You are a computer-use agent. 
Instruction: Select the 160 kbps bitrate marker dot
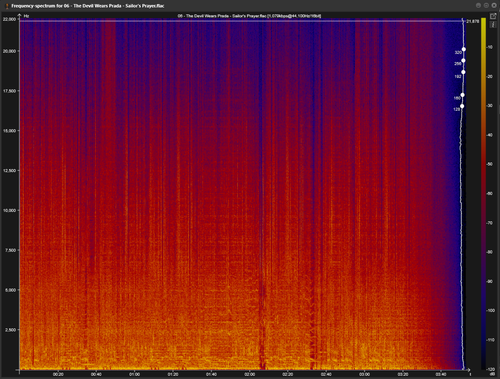coord(462,95)
